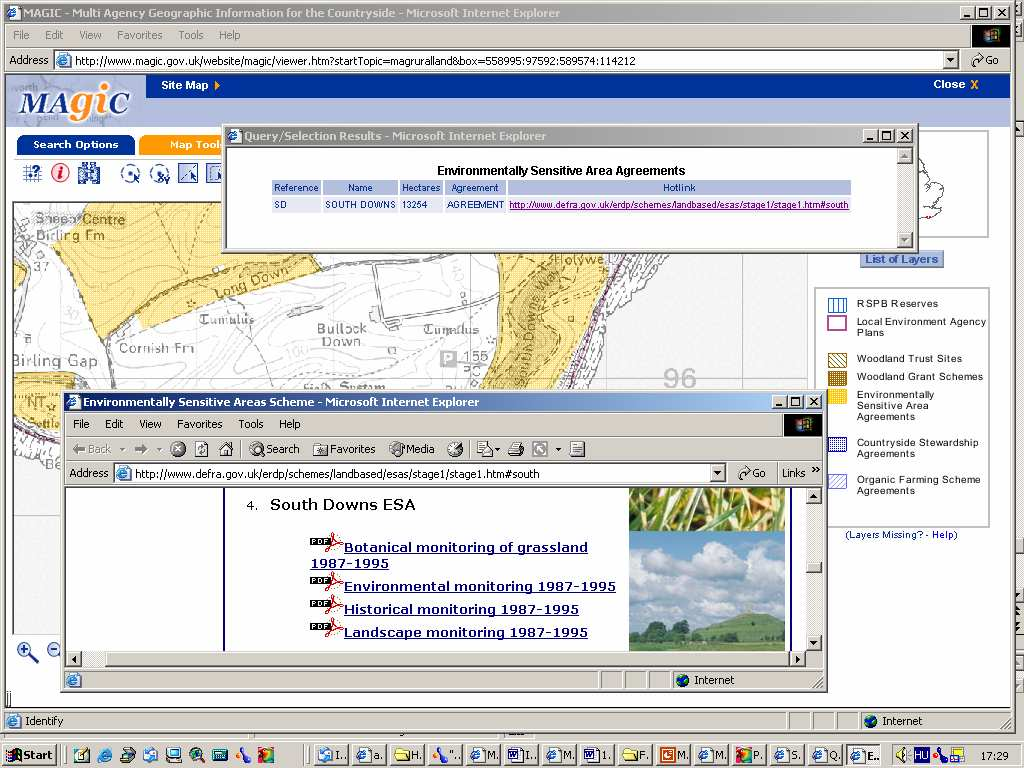The image size is (1024, 768).
Task: Open dropdown arrow next to the disabled toolbar icon
Action: (x=558, y=449)
